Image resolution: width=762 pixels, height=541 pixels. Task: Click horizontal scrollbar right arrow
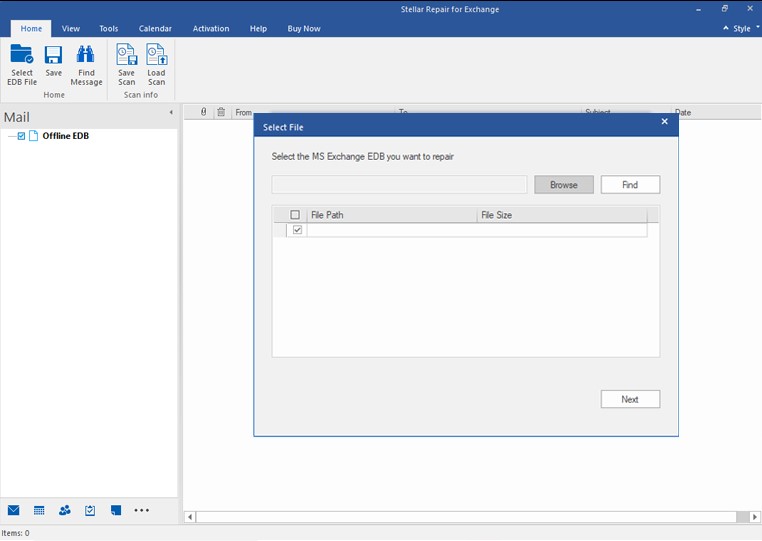pyautogui.click(x=755, y=517)
